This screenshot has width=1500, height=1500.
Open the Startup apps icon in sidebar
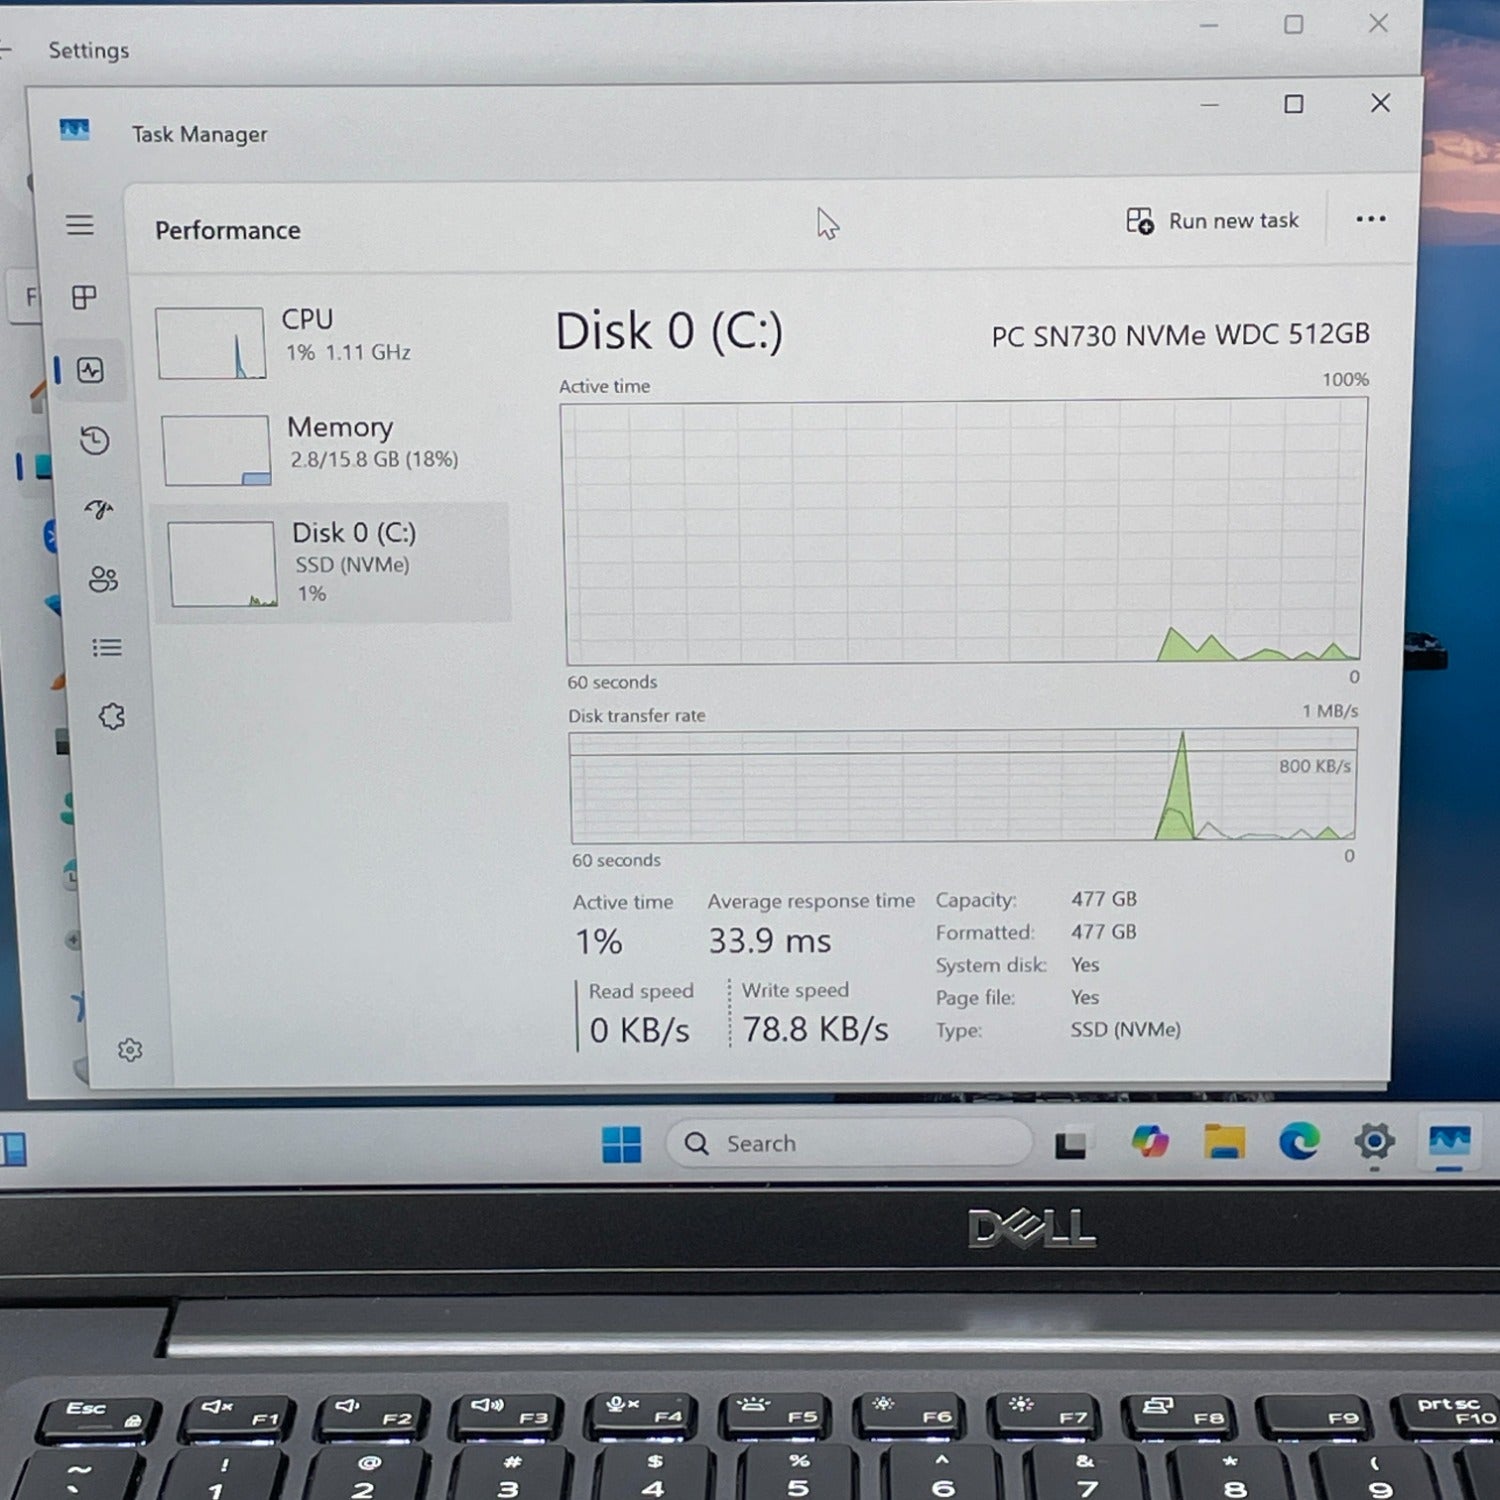99,510
